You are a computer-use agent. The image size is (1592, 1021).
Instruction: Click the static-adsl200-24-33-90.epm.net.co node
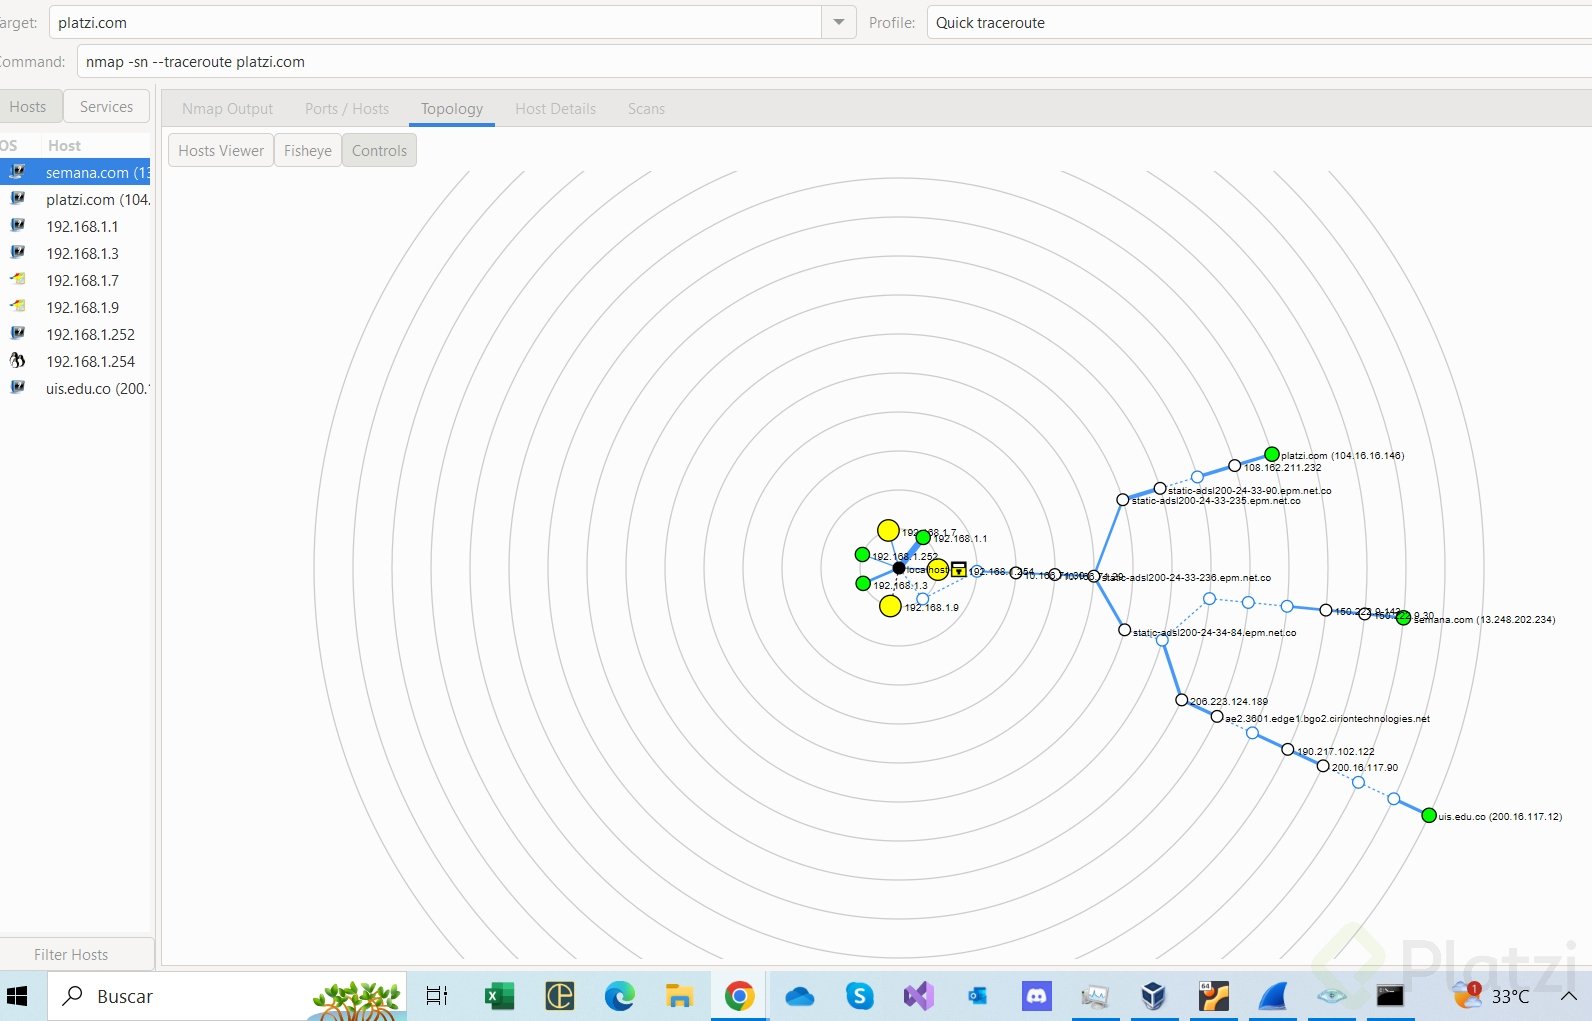click(x=1160, y=489)
